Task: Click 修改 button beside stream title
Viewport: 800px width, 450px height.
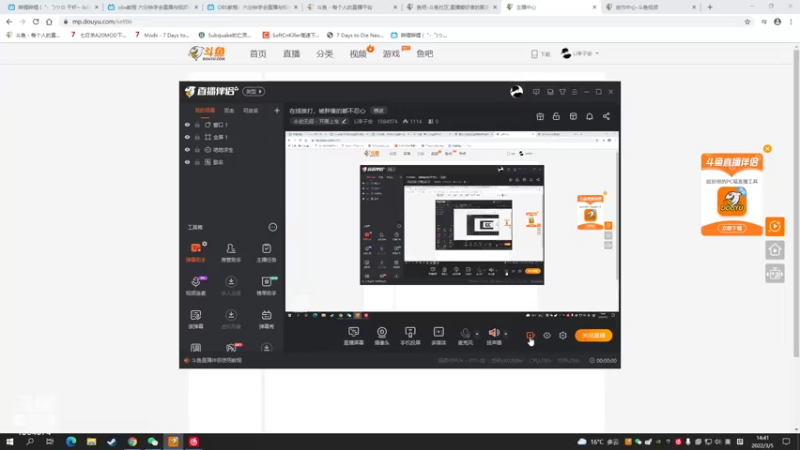Action: 378,111
